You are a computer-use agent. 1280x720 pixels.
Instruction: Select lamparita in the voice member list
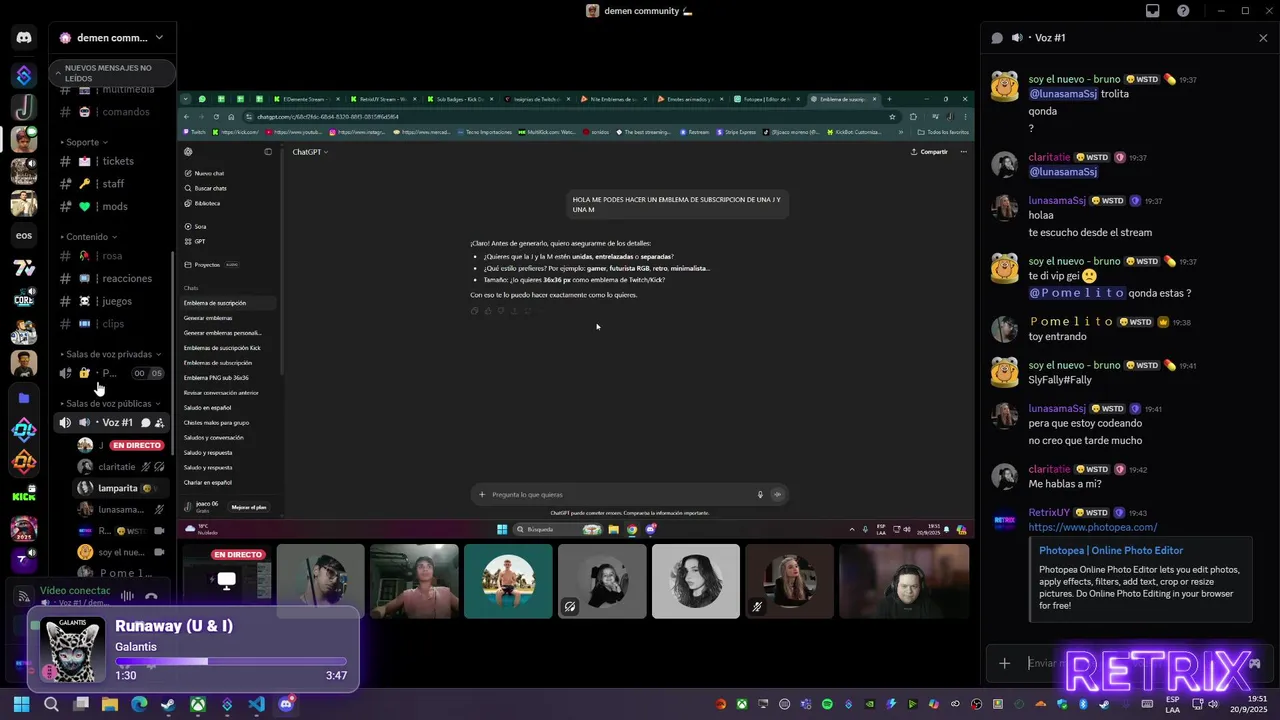click(120, 488)
